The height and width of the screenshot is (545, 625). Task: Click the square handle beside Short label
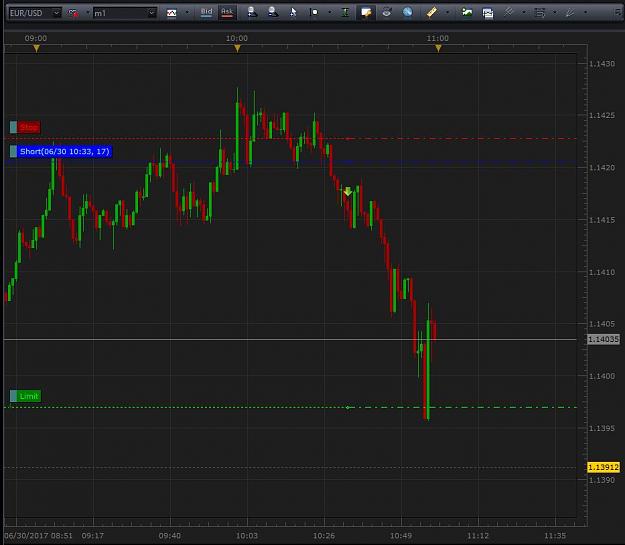click(x=14, y=151)
